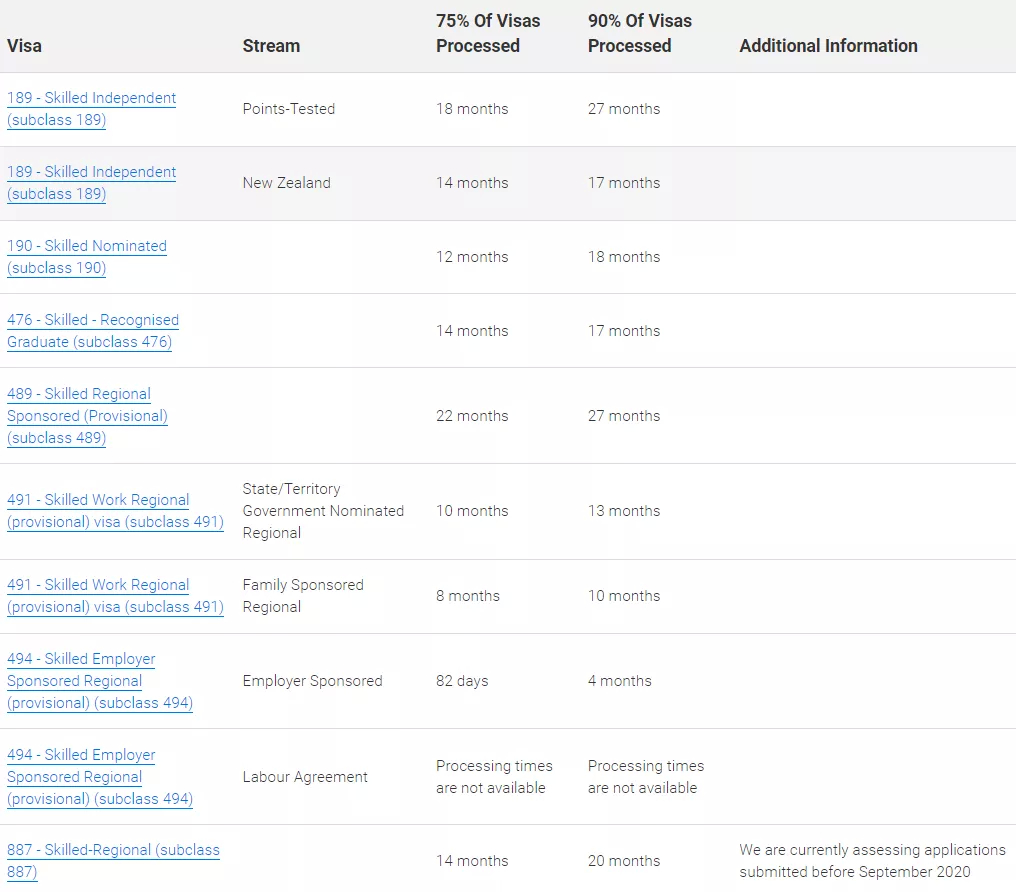Image resolution: width=1016 pixels, height=892 pixels.
Task: Select the Points-Tested stream cell
Action: tap(289, 109)
